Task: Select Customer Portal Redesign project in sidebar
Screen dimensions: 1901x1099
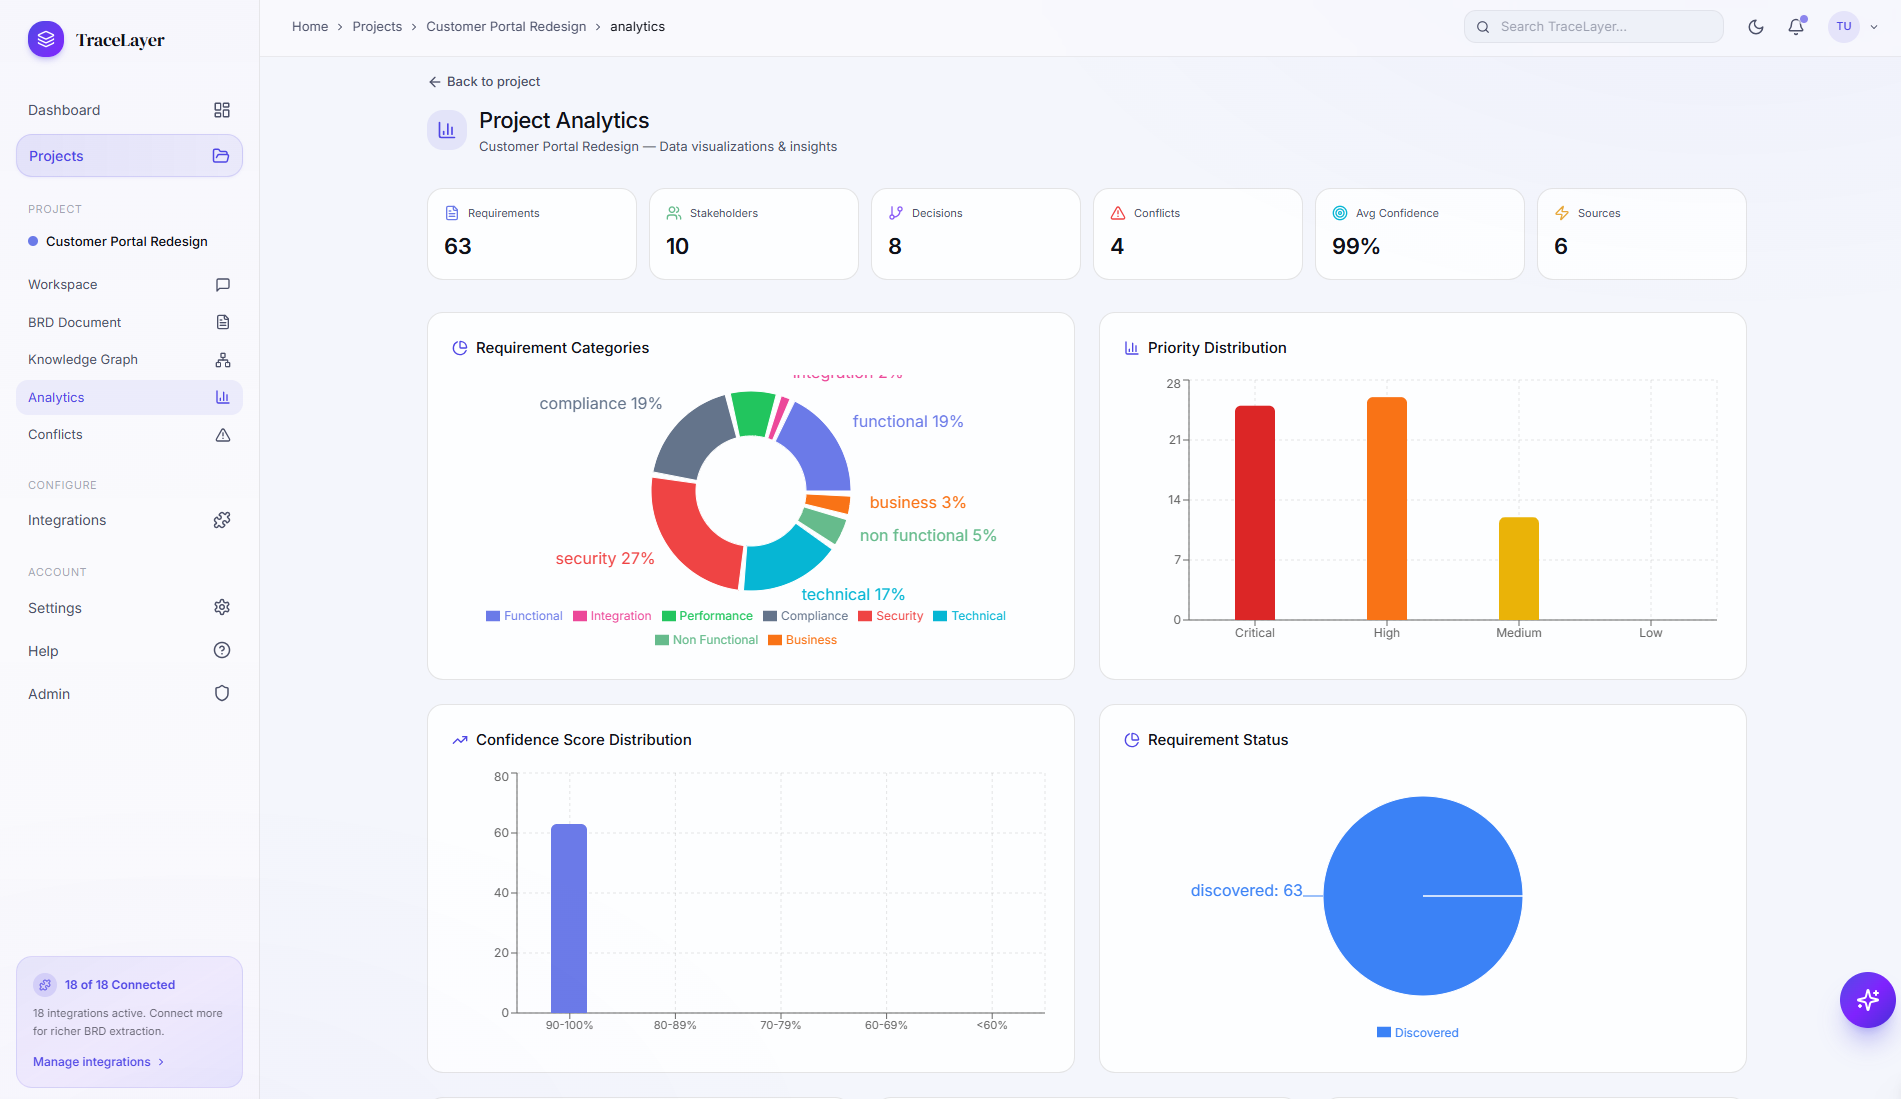Action: point(126,242)
